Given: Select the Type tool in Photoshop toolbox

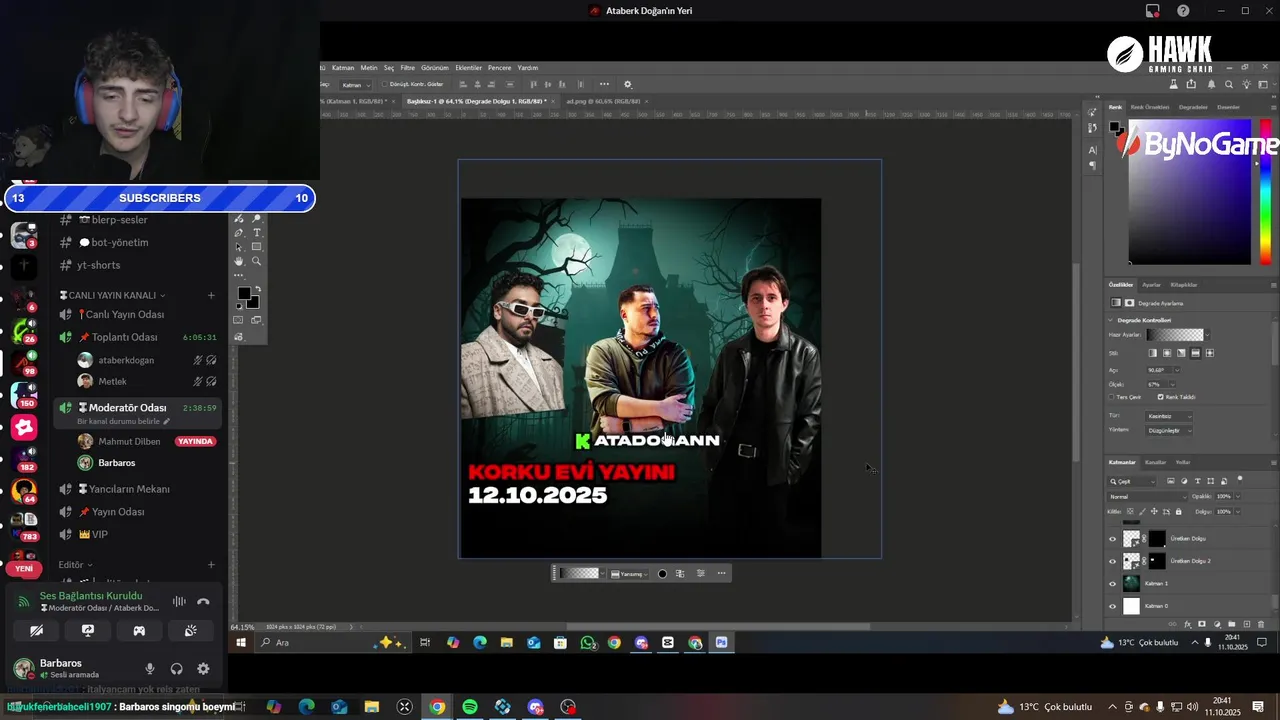Looking at the screenshot, I should [256, 233].
